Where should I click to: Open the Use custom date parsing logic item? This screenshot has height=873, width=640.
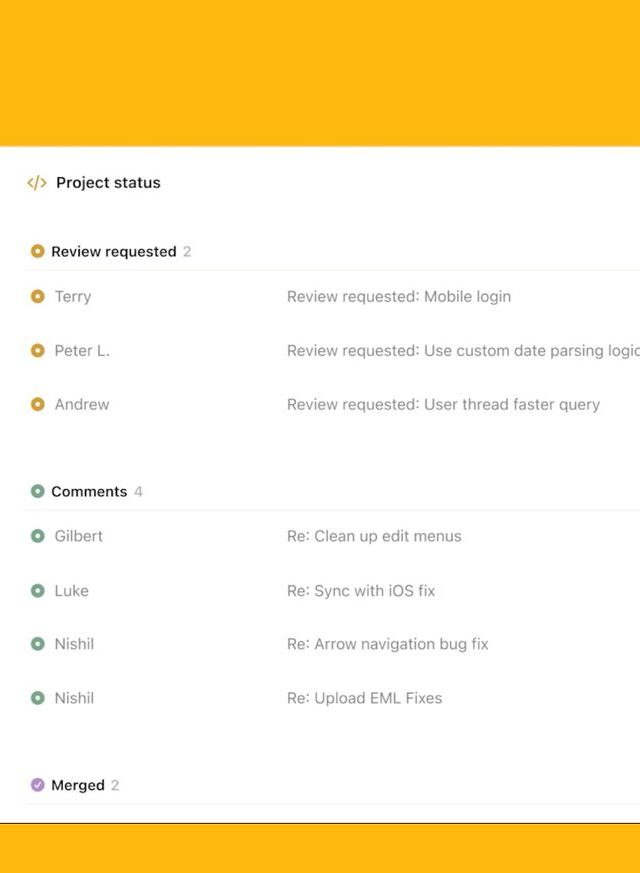(462, 351)
